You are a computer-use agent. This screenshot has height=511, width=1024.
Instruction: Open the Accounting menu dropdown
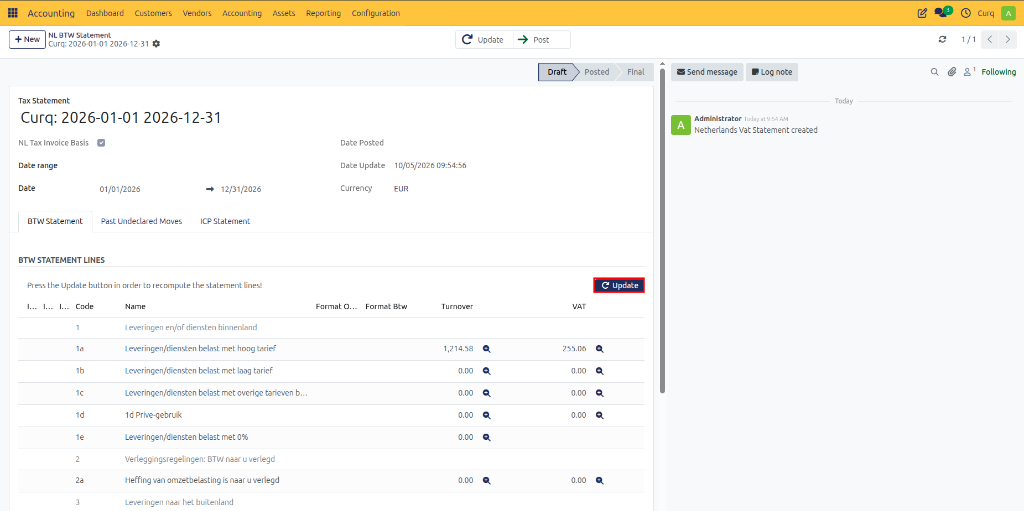pyautogui.click(x=242, y=13)
